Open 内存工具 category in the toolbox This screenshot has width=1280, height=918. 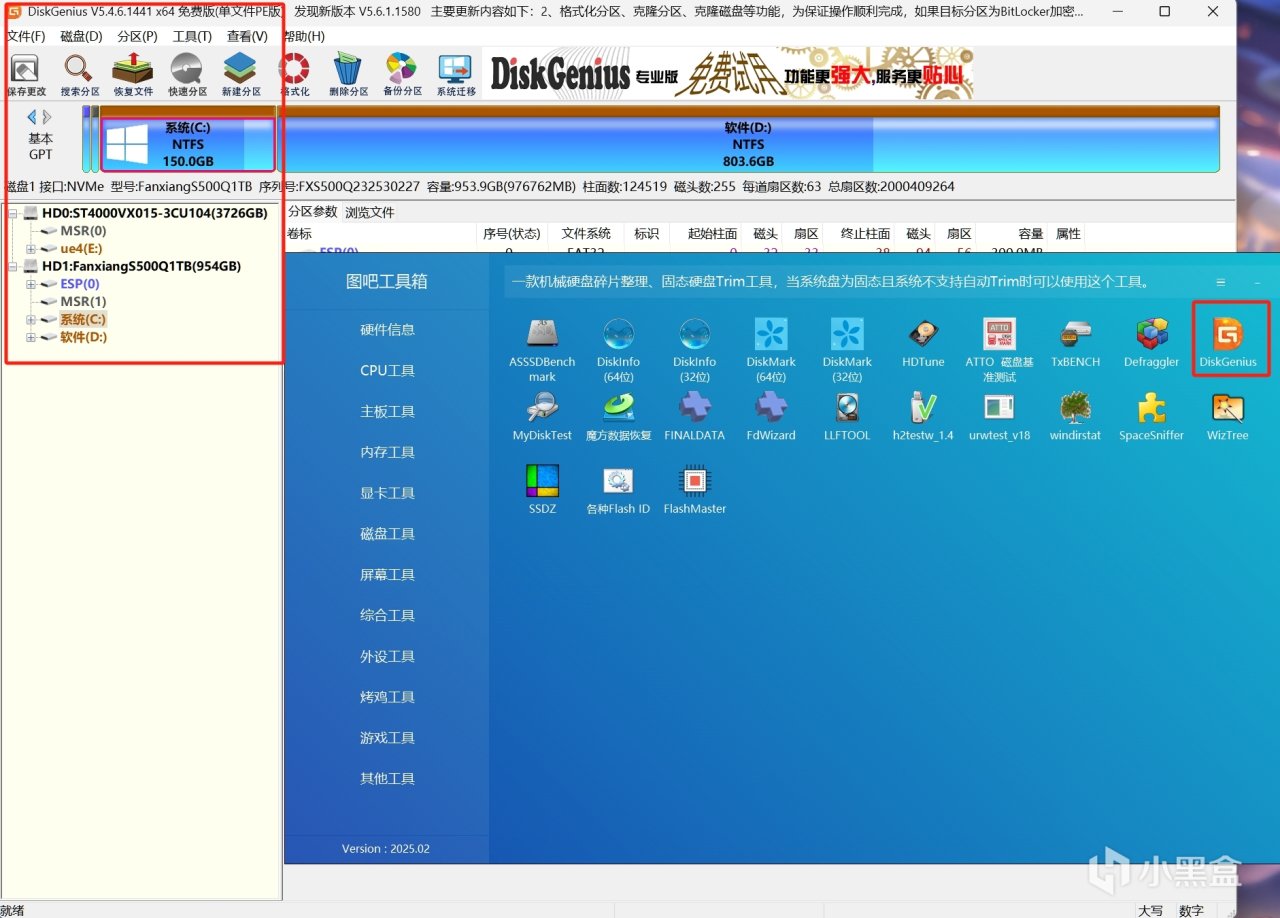point(387,453)
